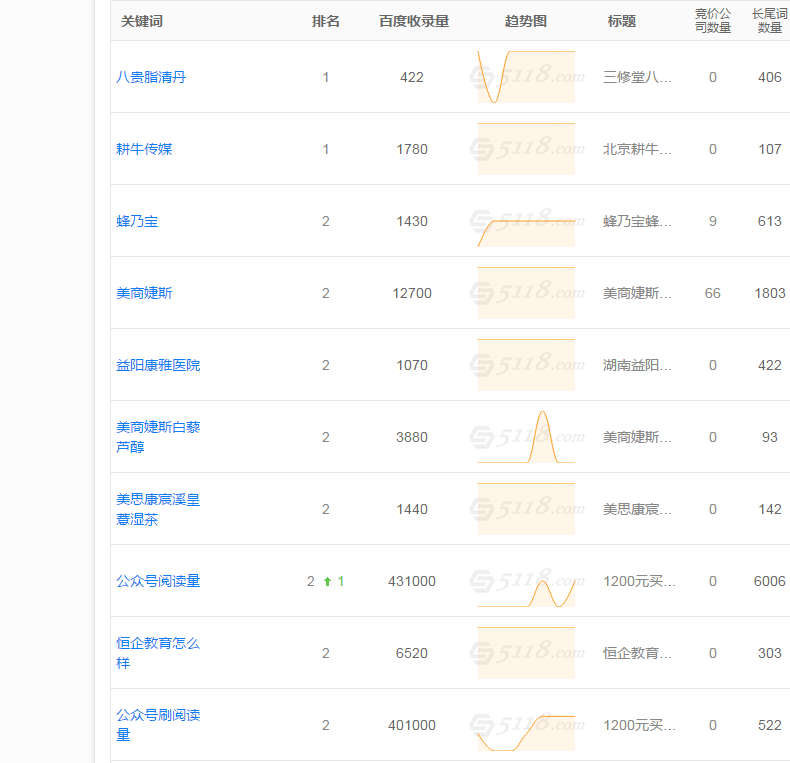Click the long-tail count 6006
This screenshot has height=763, width=790.
coord(769,581)
